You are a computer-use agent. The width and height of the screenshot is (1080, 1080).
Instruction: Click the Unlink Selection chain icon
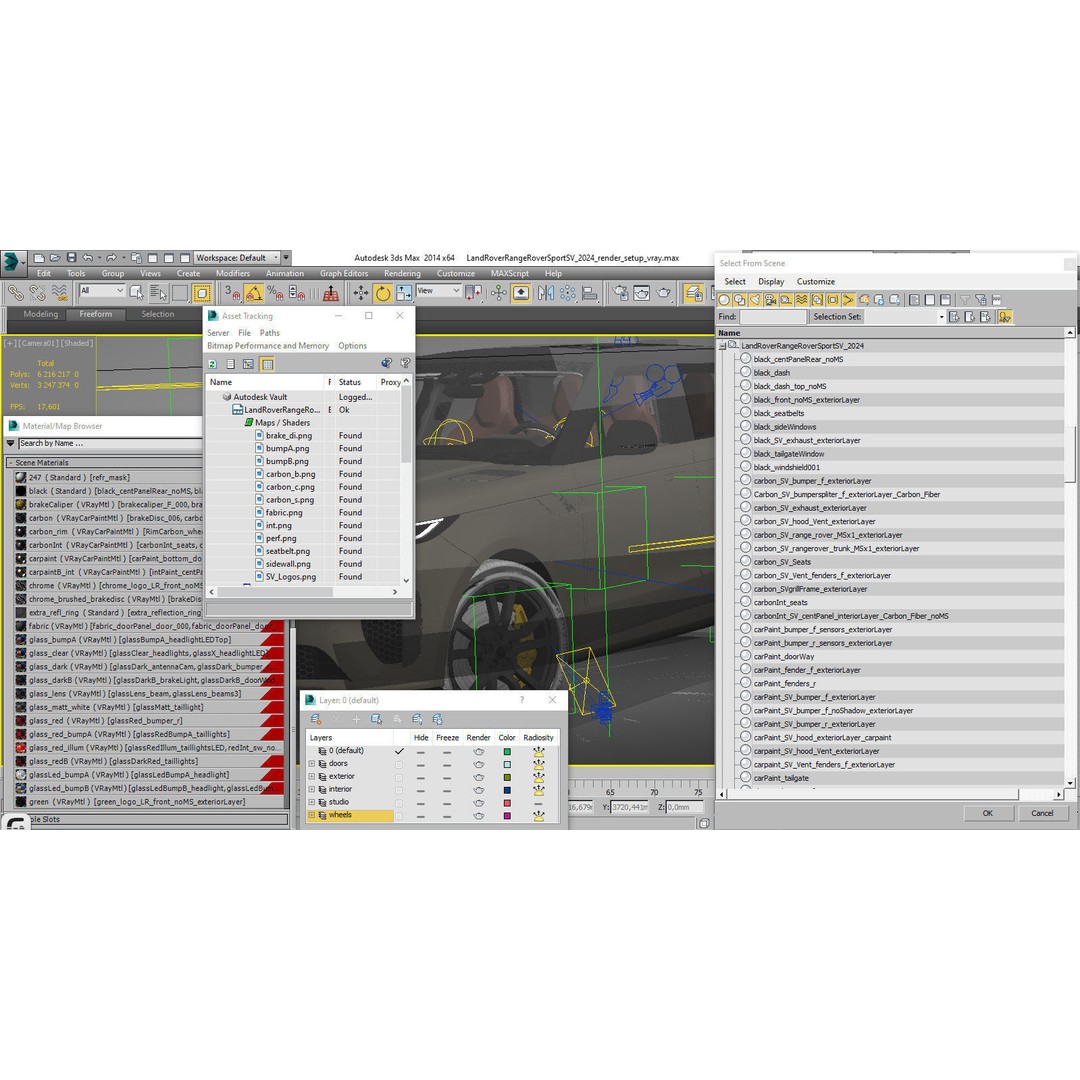click(x=37, y=293)
